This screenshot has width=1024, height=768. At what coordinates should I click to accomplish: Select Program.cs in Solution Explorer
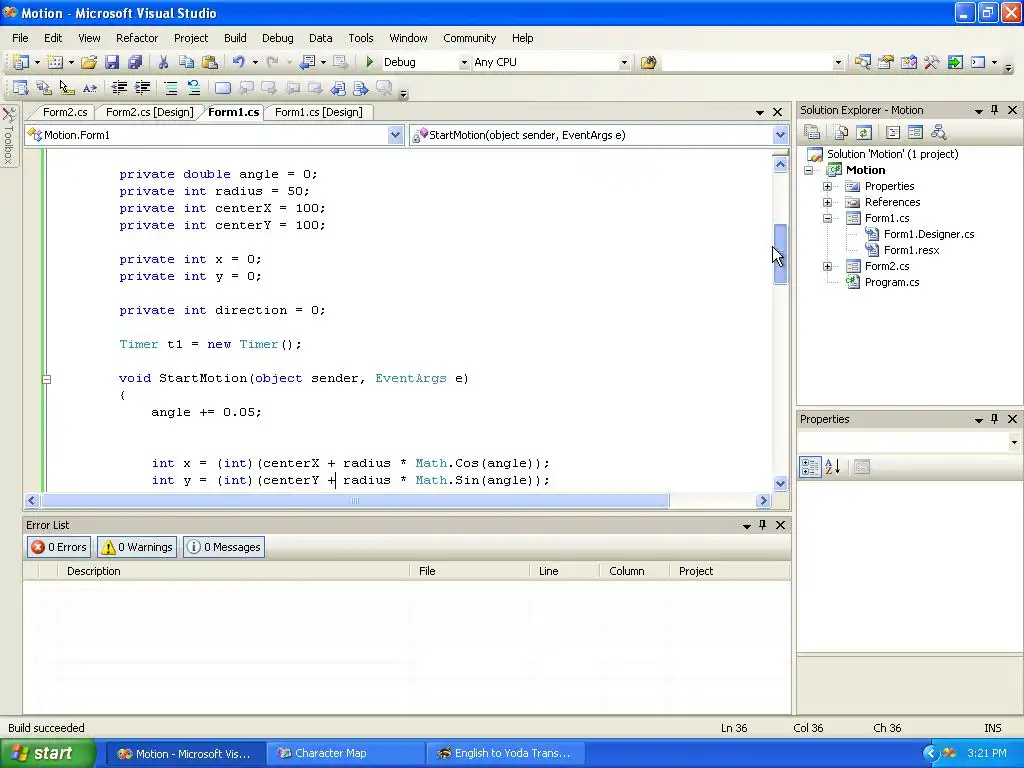point(891,282)
